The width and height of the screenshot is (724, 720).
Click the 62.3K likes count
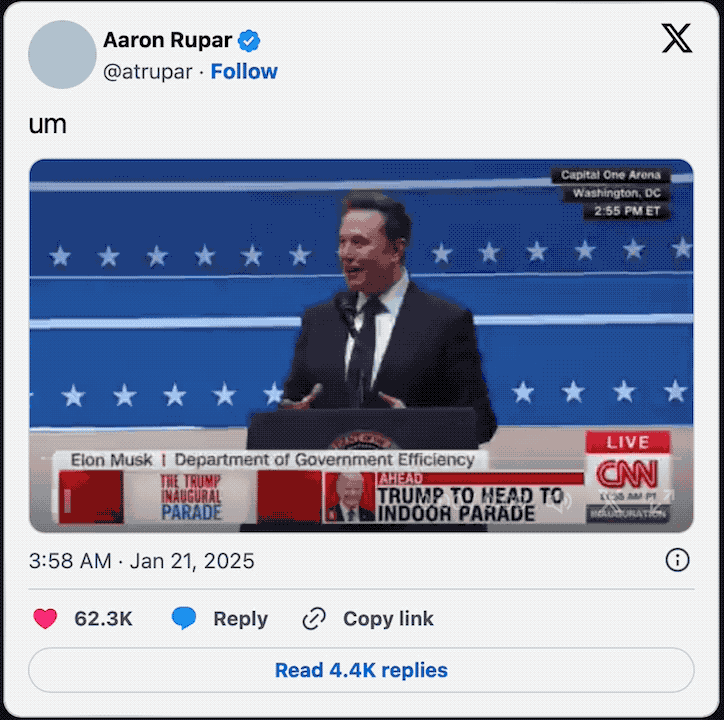point(103,619)
